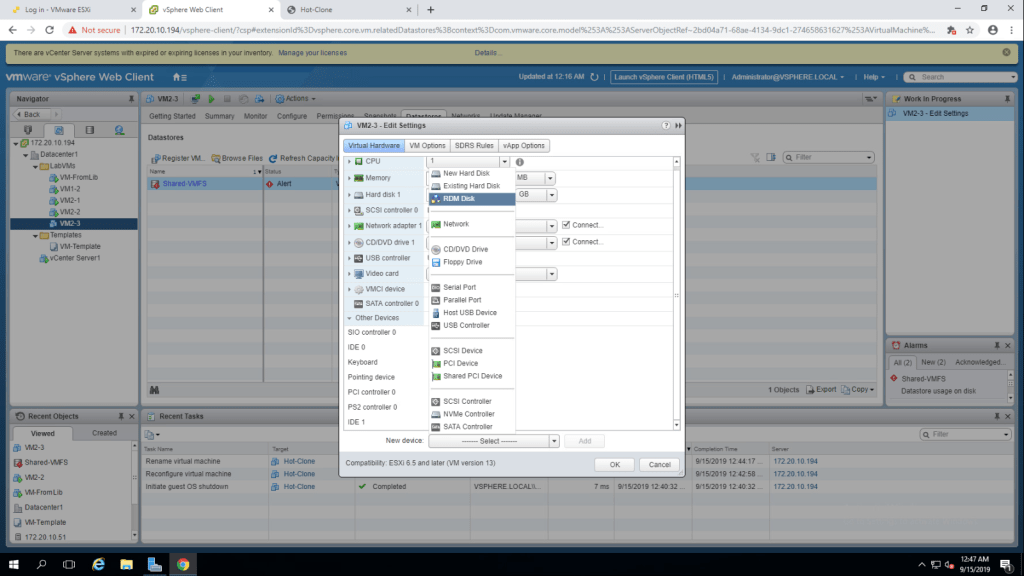The image size is (1024, 576).
Task: Open the Hosts and Clusters navigator icon
Action: (28, 130)
